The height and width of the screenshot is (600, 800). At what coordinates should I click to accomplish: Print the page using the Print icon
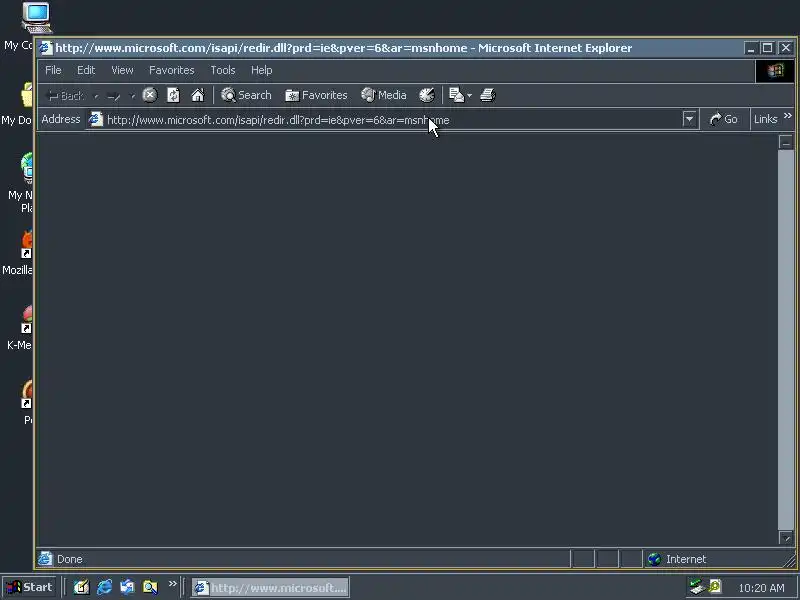488,95
